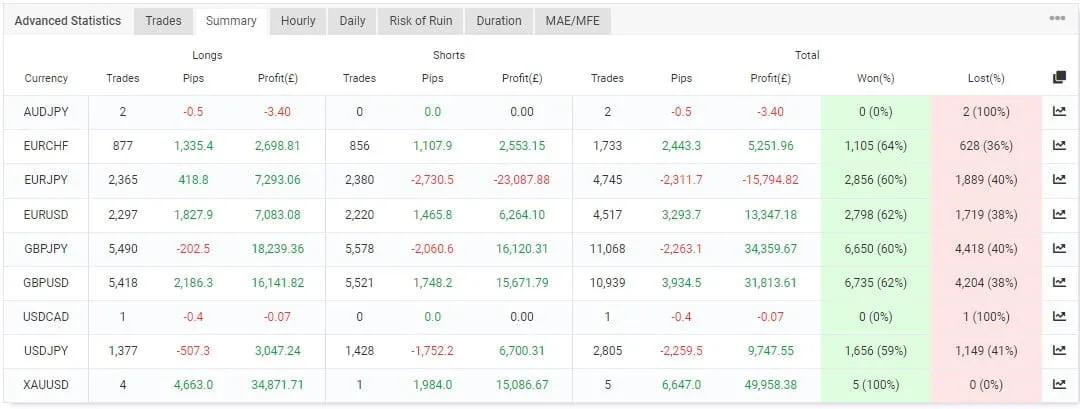Open chart icon for EURUSD row

[x=1059, y=214]
